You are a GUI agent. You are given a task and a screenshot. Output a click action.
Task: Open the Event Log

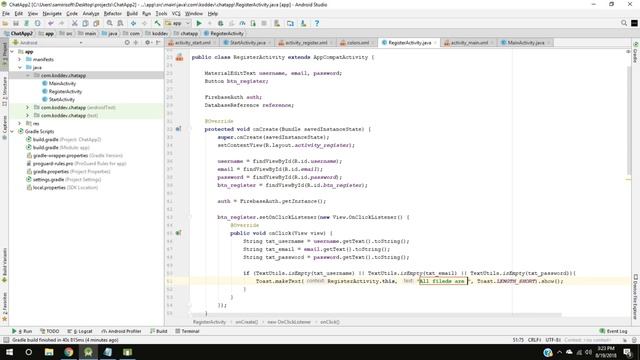[x=613, y=331]
